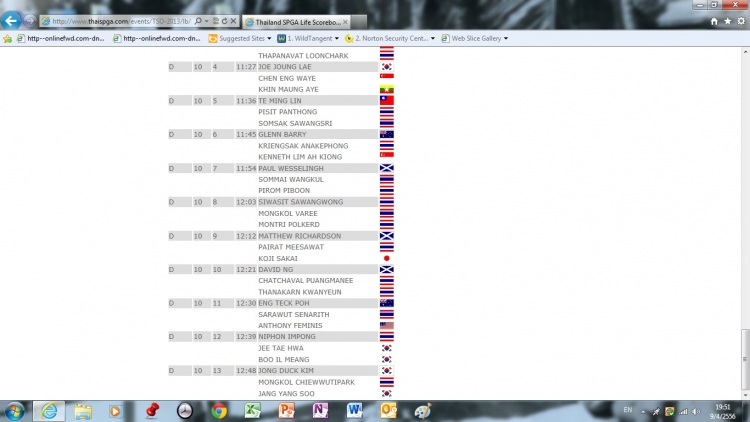This screenshot has width=750, height=422.
Task: Open Outlook from the taskbar
Action: (x=388, y=410)
